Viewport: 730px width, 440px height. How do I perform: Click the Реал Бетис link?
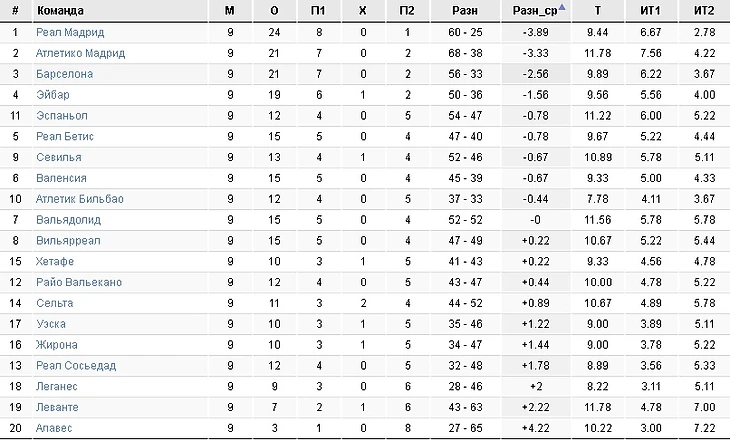pos(66,137)
